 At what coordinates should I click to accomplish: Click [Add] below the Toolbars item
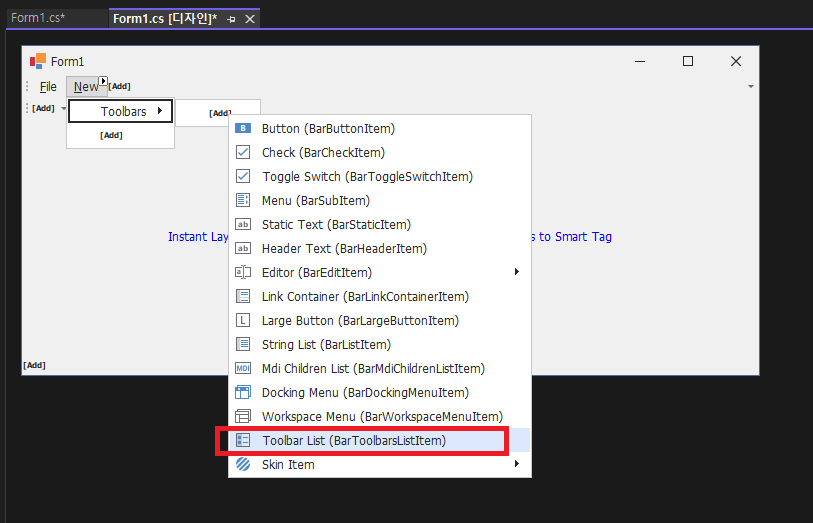111,135
